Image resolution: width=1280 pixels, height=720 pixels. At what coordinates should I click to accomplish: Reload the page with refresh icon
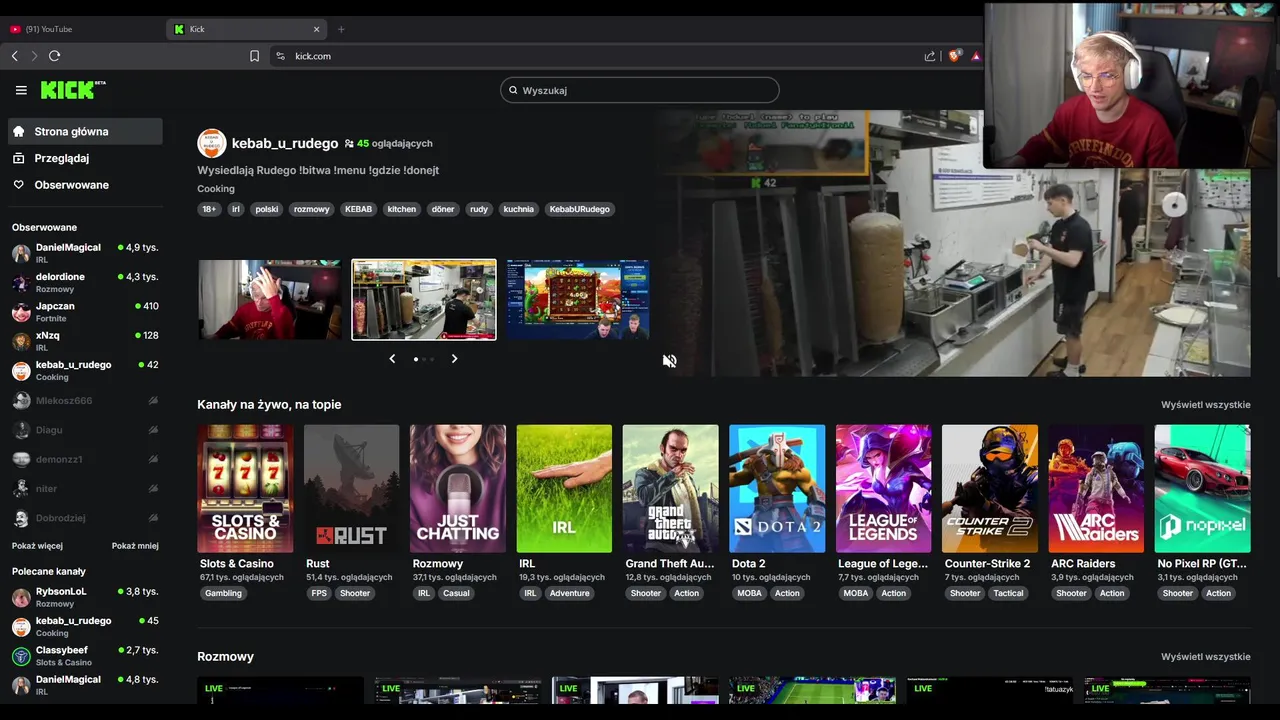[54, 56]
